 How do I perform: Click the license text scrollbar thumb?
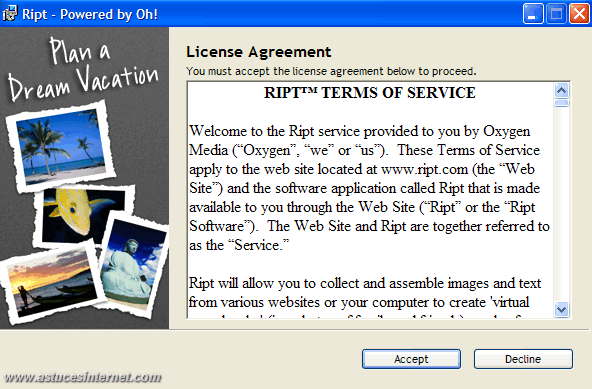pyautogui.click(x=561, y=103)
